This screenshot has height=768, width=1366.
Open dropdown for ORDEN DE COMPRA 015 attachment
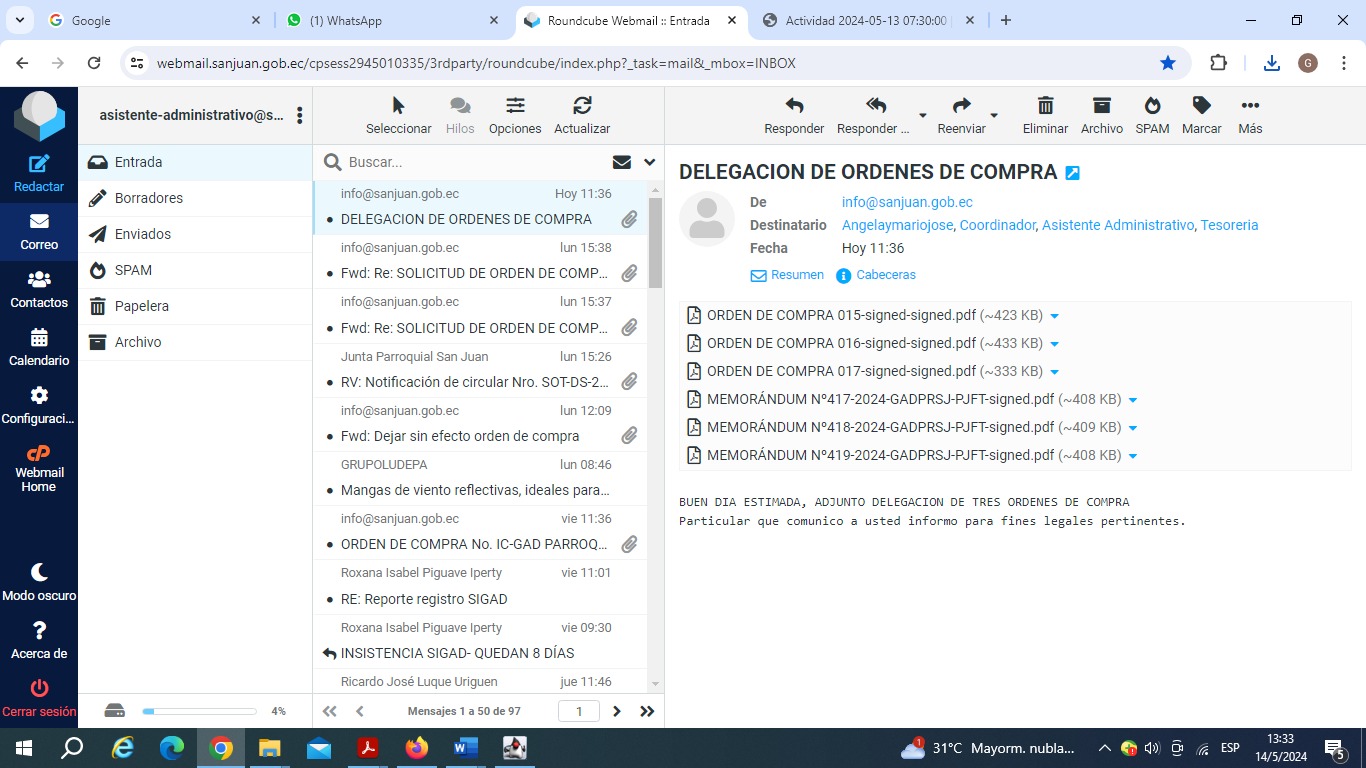point(1055,316)
